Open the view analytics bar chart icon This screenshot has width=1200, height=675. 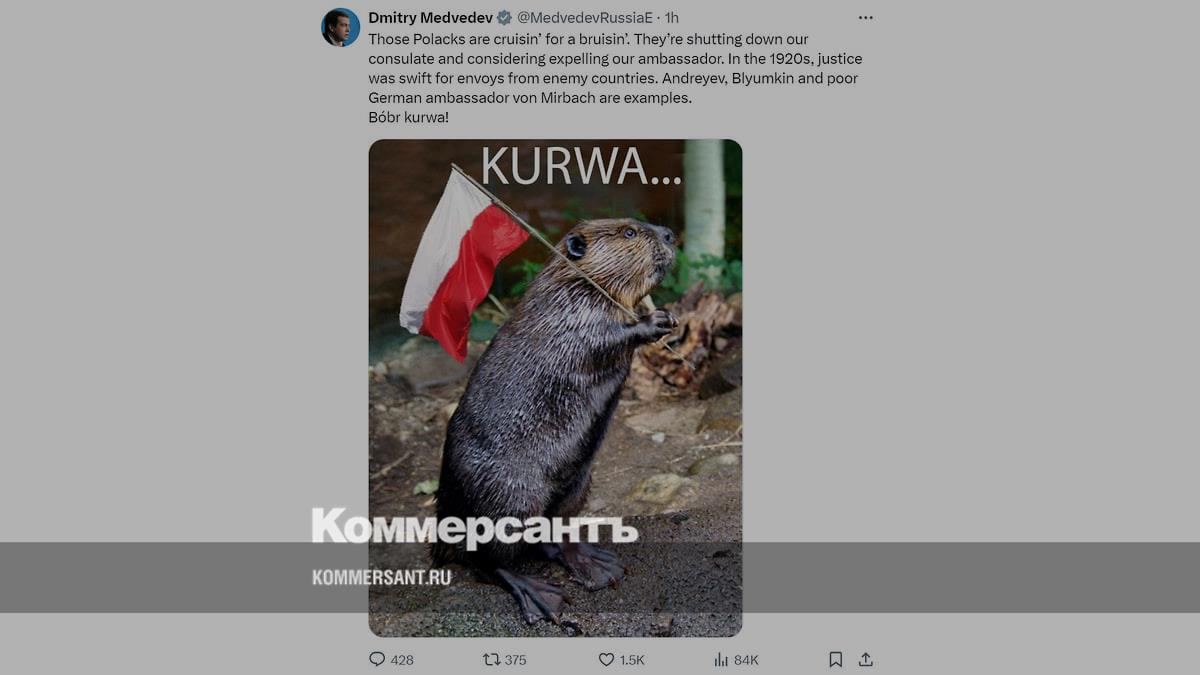click(721, 659)
